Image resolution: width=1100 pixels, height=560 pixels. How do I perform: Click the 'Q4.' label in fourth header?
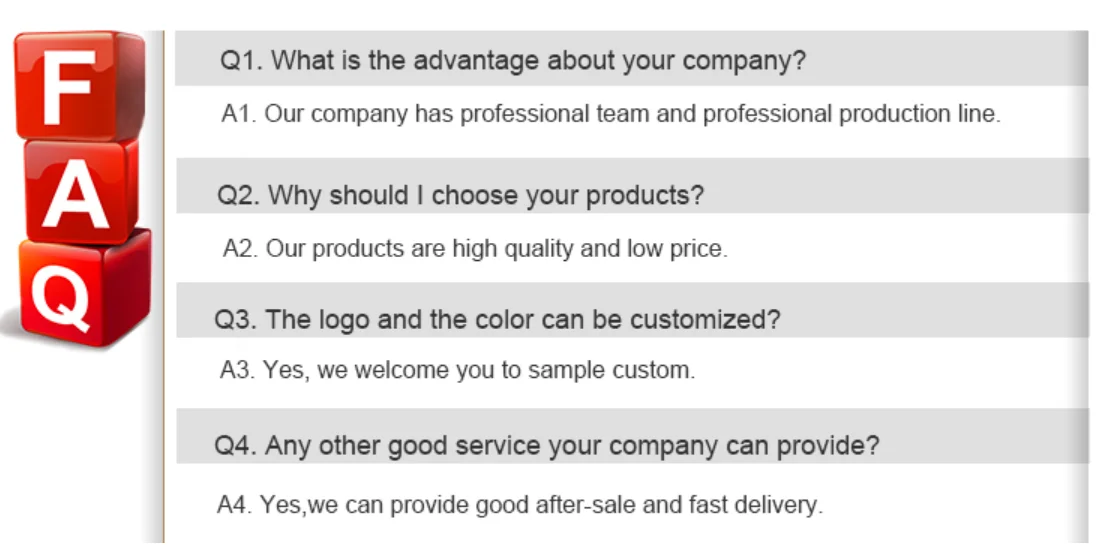(236, 446)
